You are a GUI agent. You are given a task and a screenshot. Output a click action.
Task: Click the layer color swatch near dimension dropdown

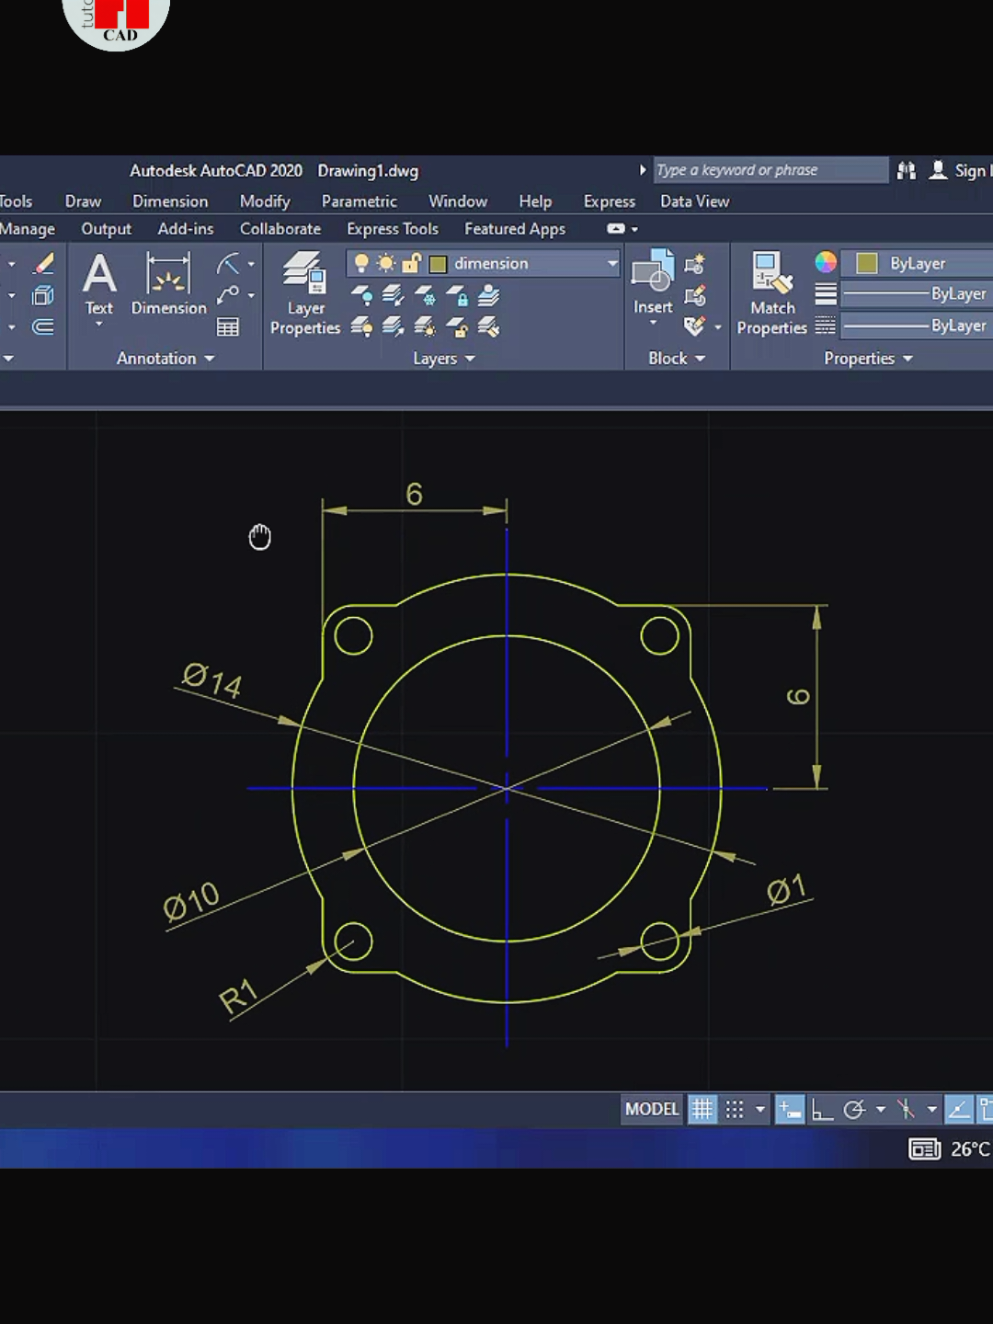pos(438,263)
